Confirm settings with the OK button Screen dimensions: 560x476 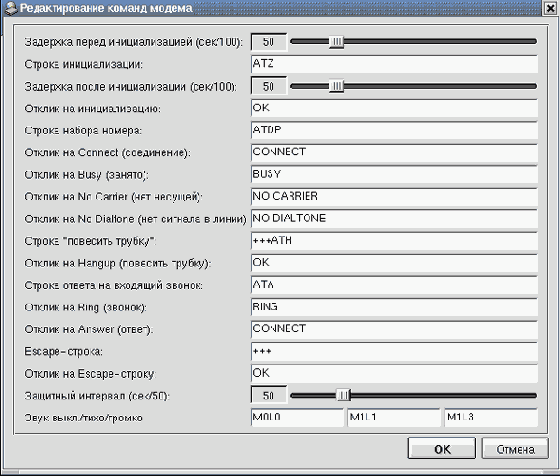(442, 449)
